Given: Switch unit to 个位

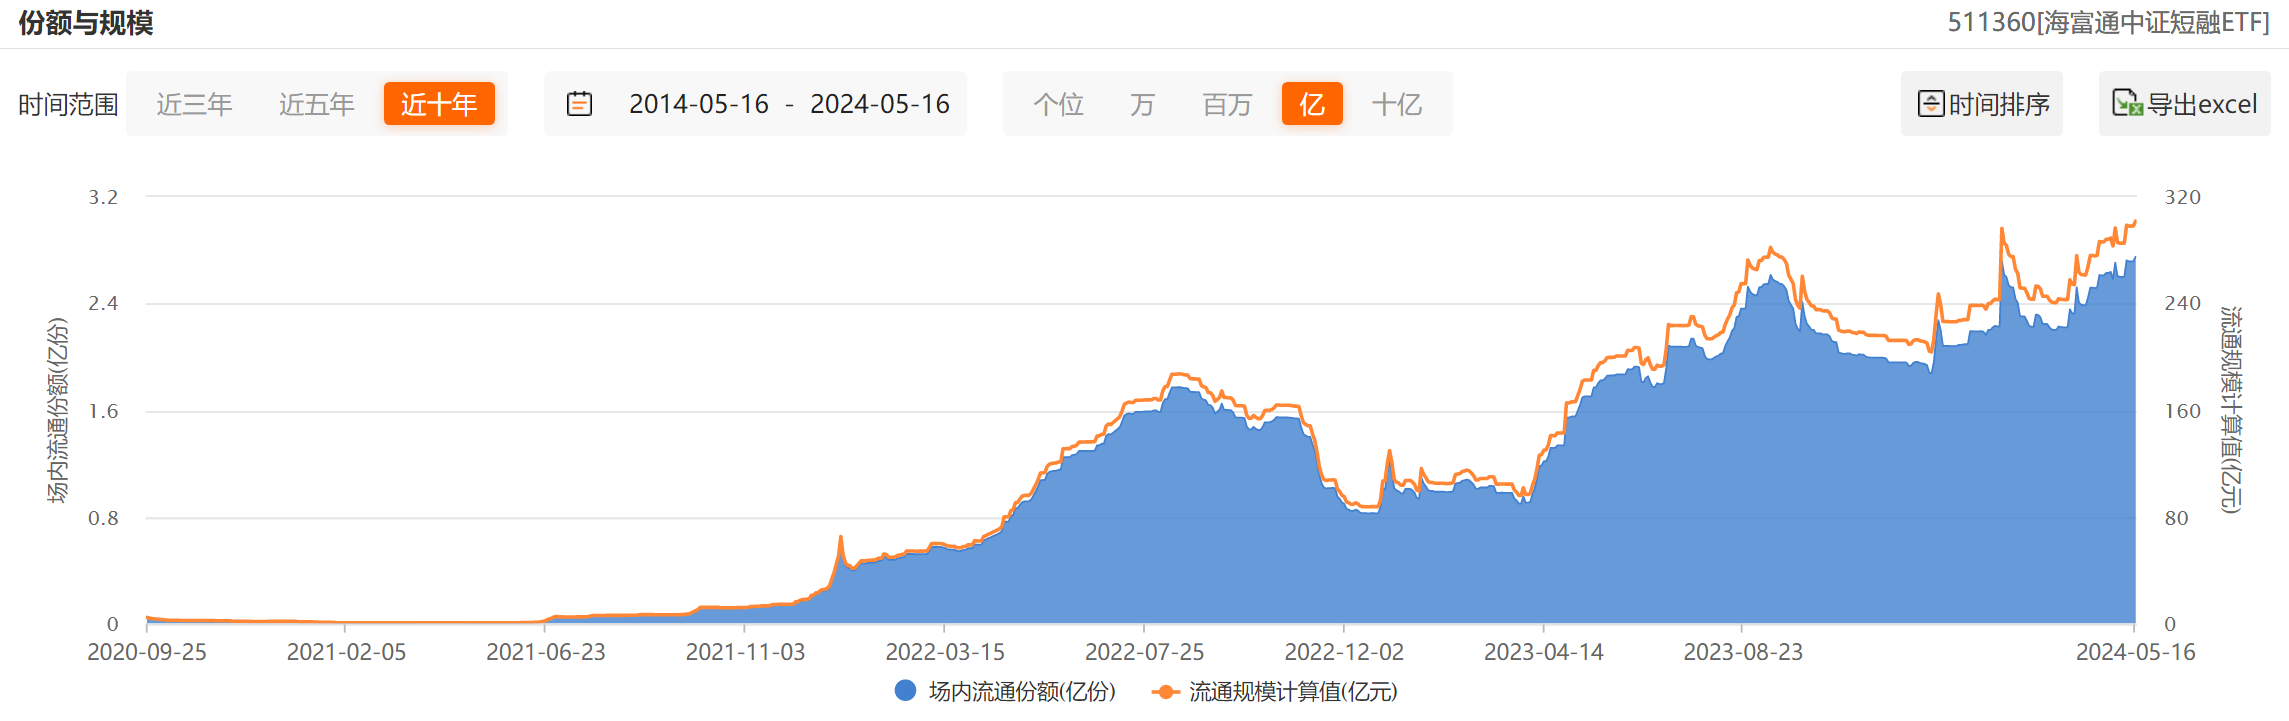Looking at the screenshot, I should click(x=1058, y=104).
